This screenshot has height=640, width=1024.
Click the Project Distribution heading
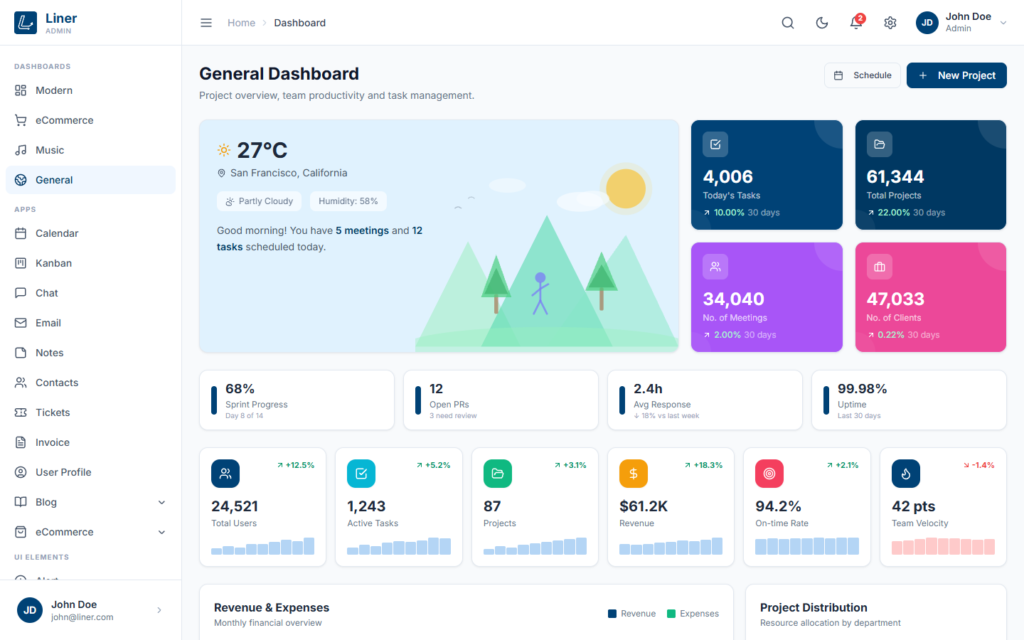point(814,607)
